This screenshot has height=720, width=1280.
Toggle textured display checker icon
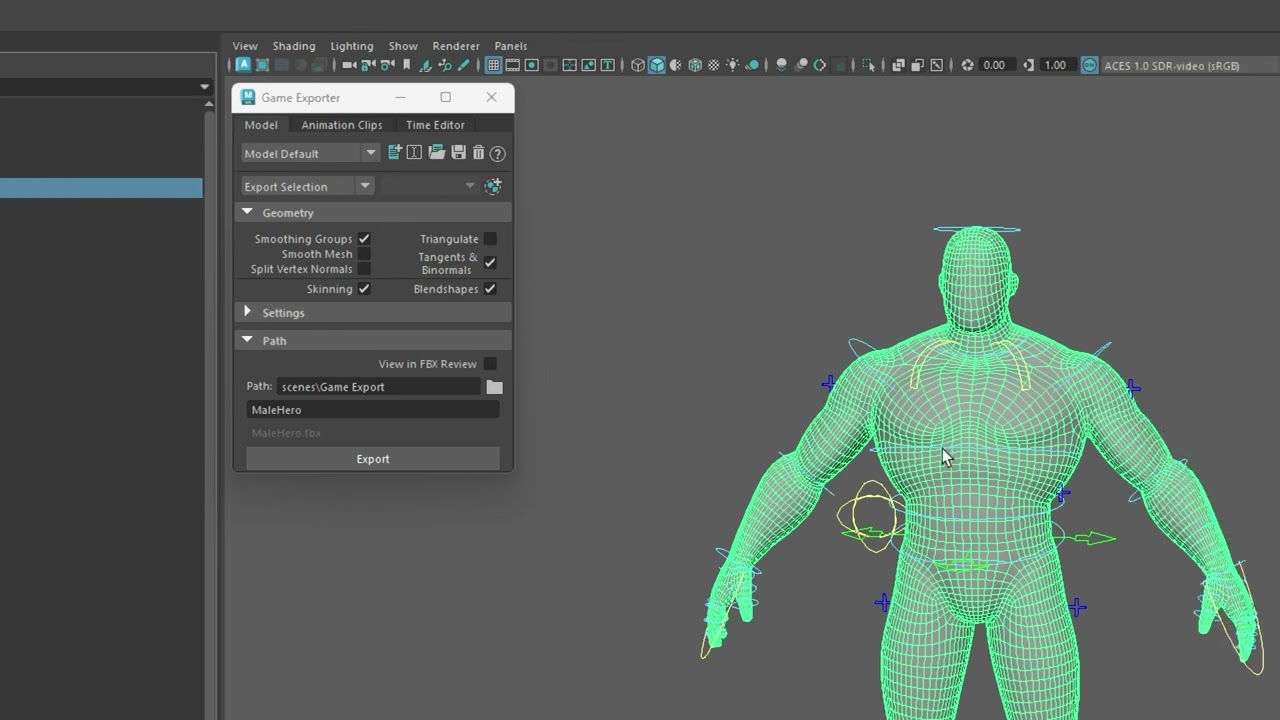[713, 65]
